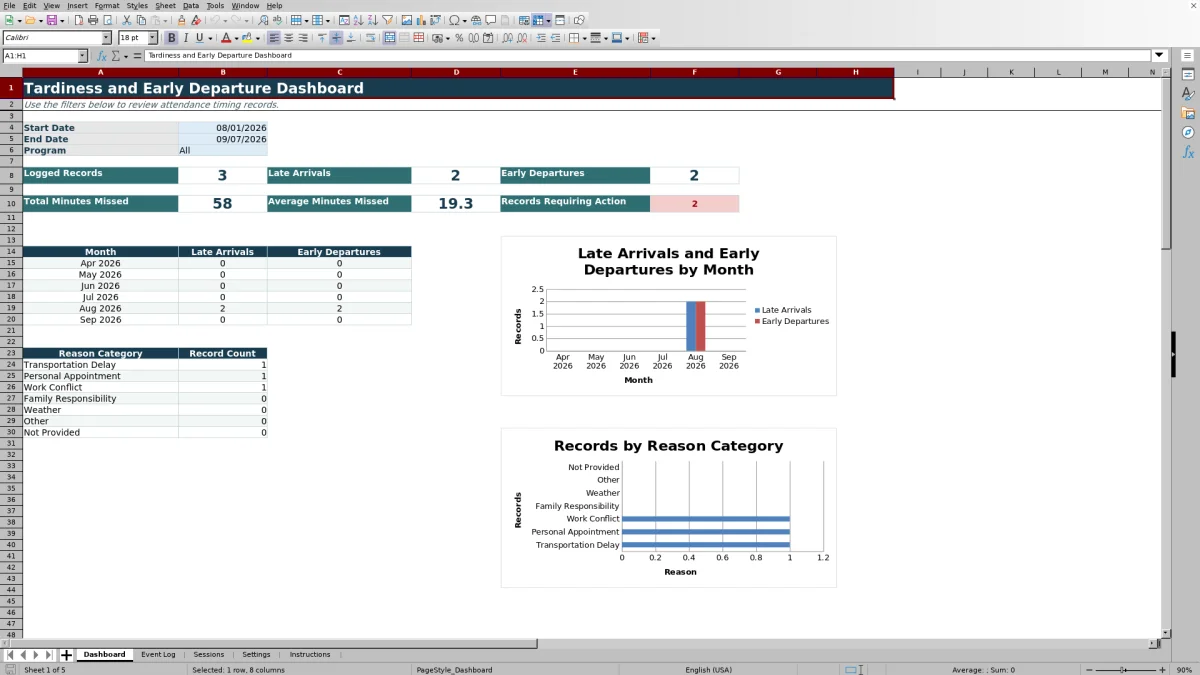1200x675 pixels.
Task: Apply the red font color swatch
Action: 225,38
